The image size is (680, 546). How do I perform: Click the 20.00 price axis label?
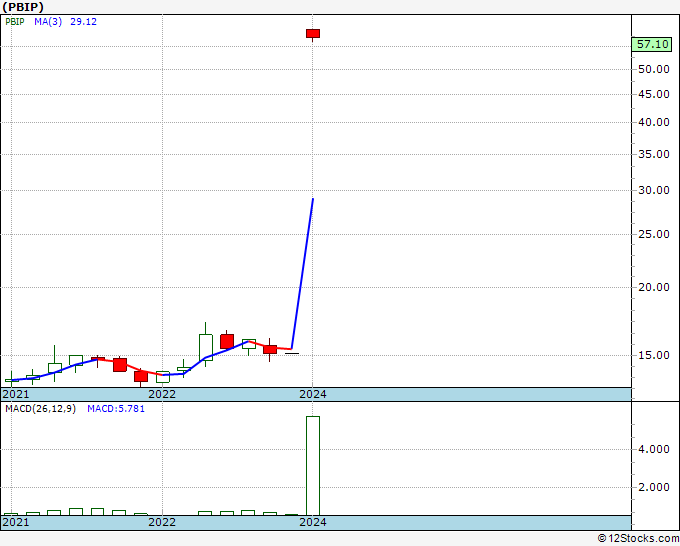tap(654, 287)
